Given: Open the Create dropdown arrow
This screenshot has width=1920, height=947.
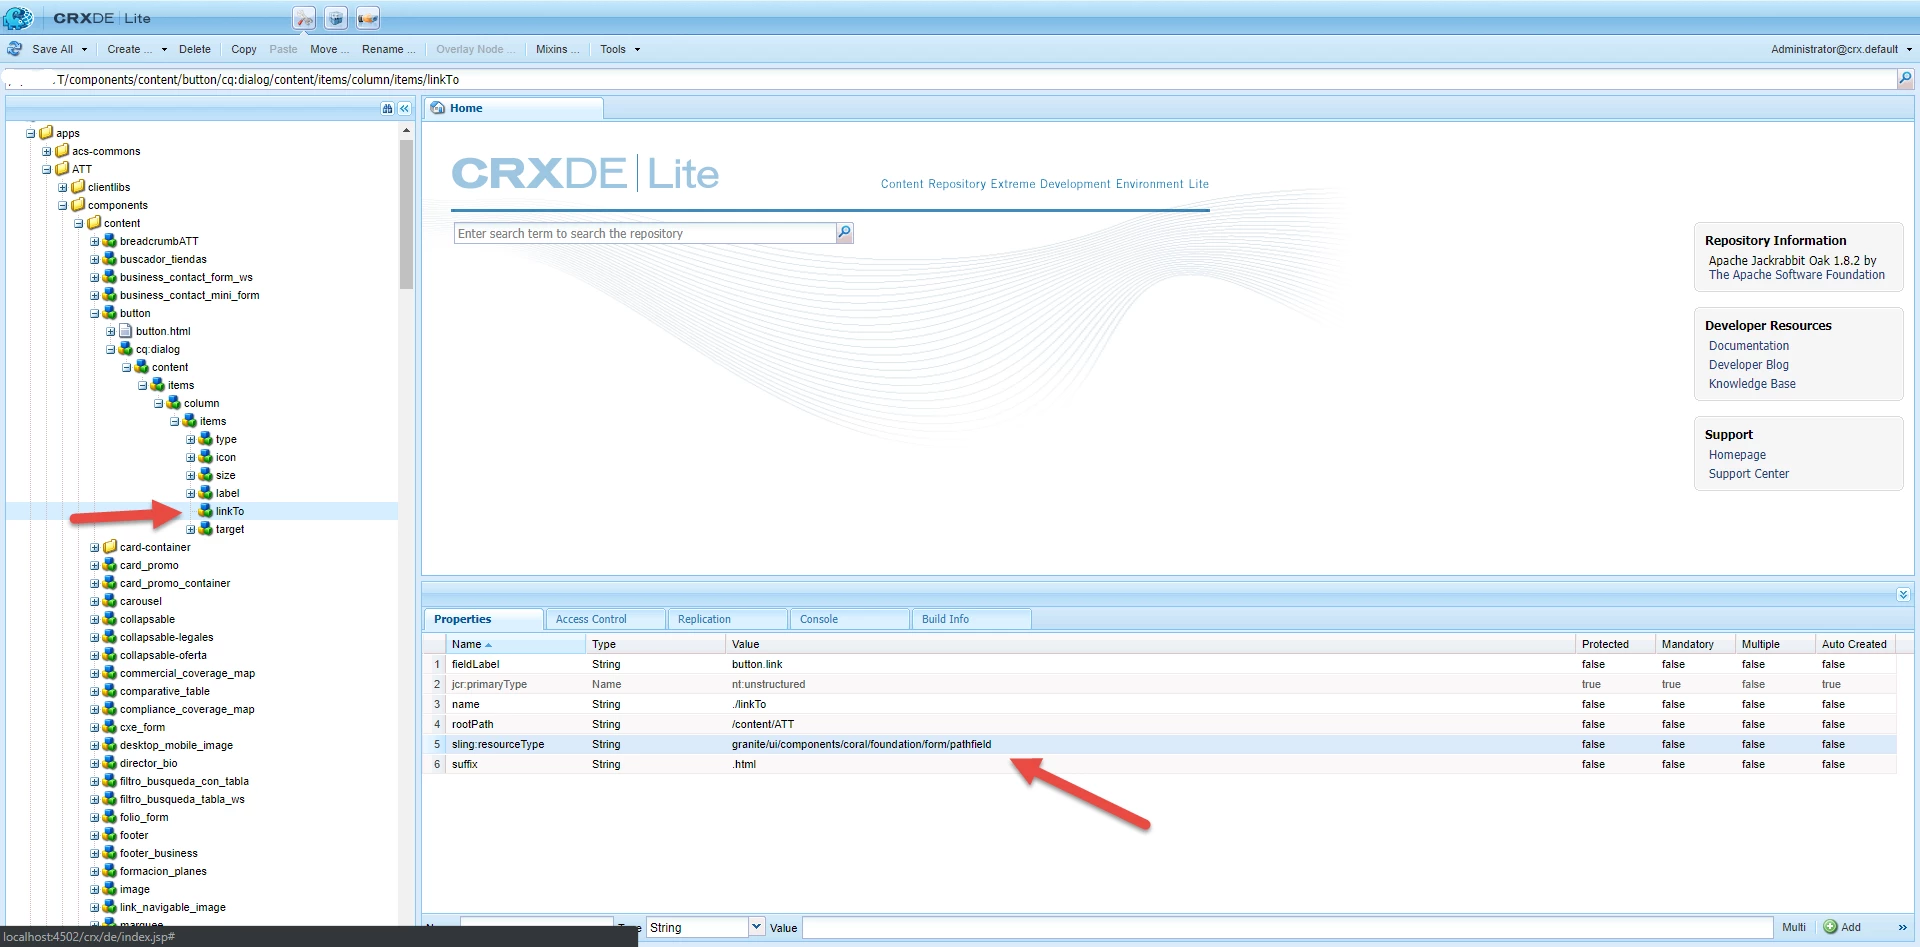Looking at the screenshot, I should point(163,49).
